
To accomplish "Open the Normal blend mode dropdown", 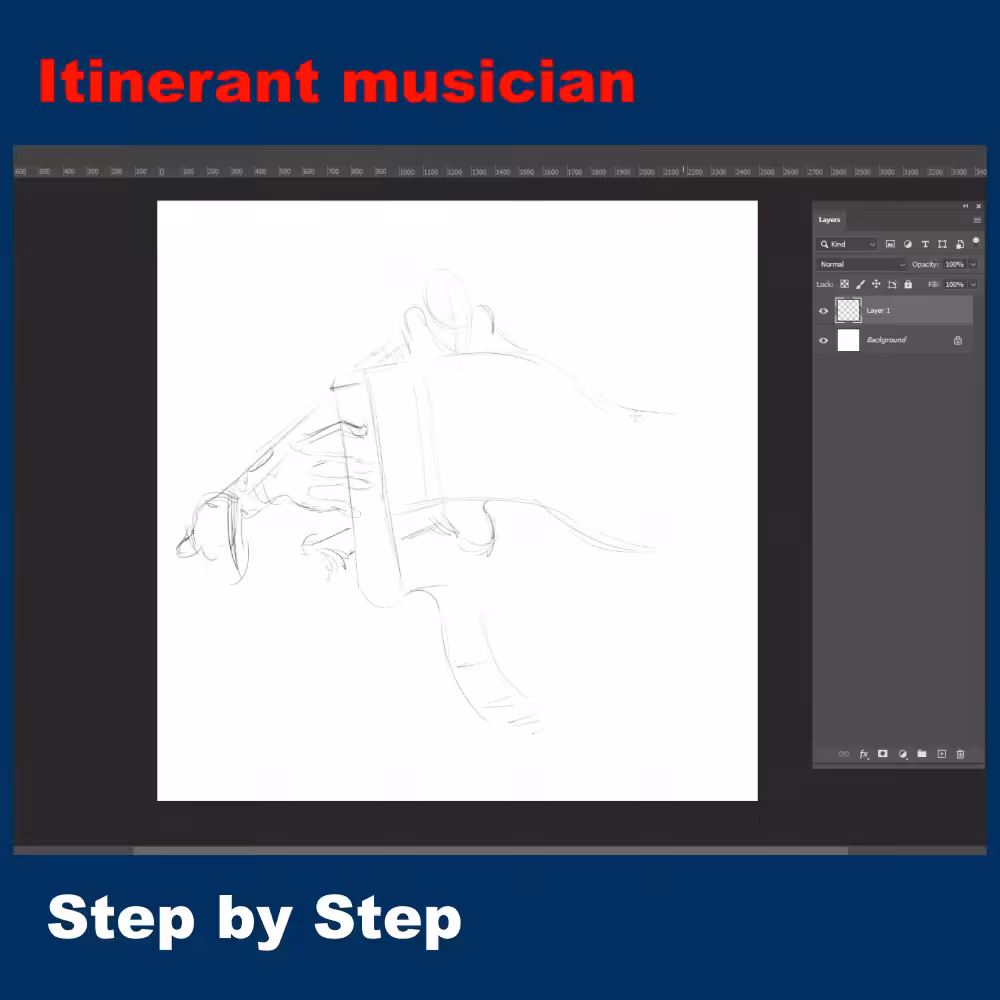I will pos(862,264).
